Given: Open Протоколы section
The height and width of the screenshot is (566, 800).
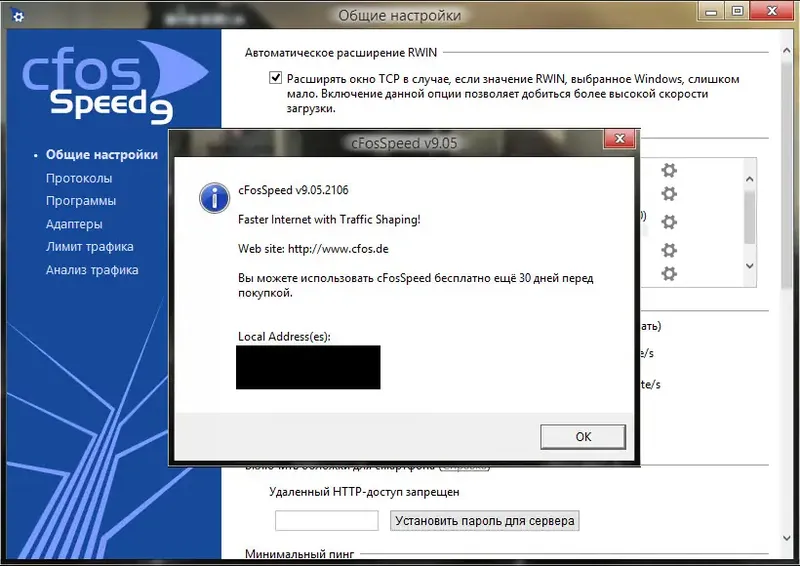Looking at the screenshot, I should click(x=79, y=178).
